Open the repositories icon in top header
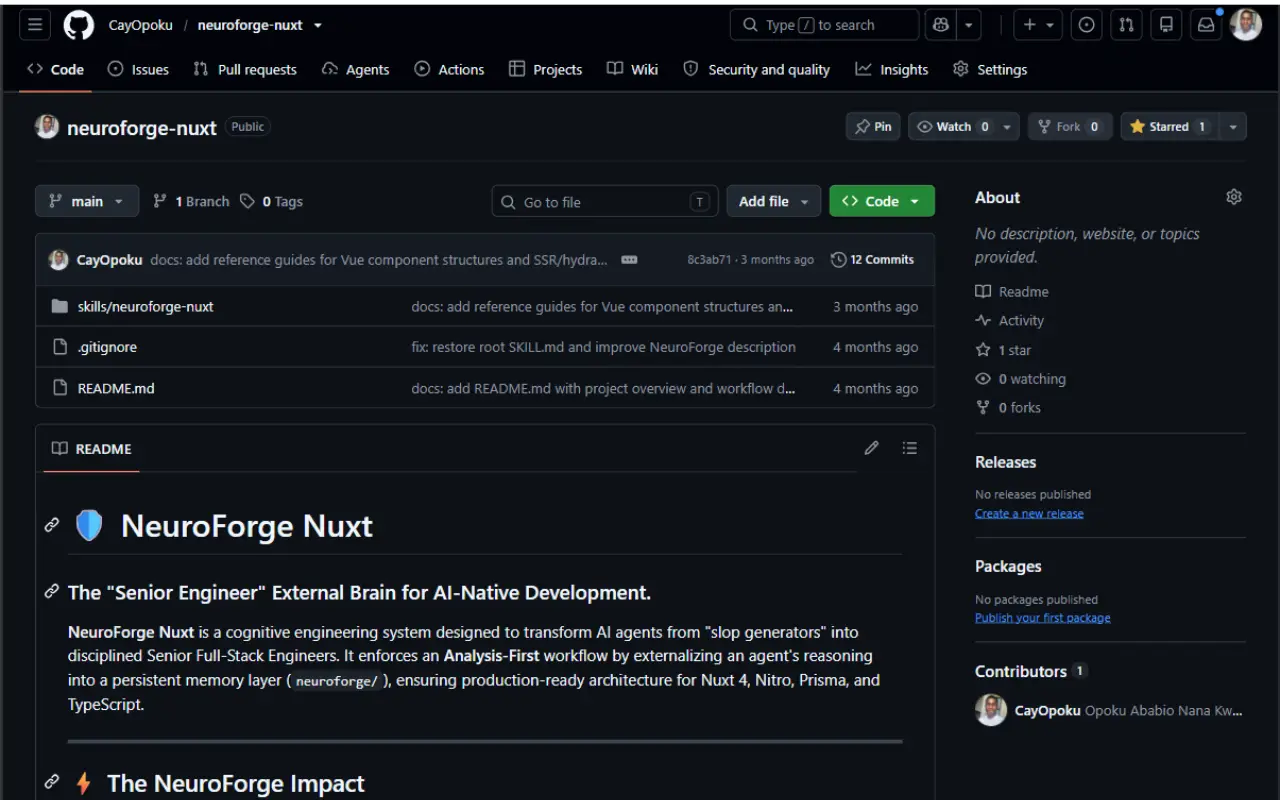This screenshot has height=800, width=1280. coord(1166,25)
